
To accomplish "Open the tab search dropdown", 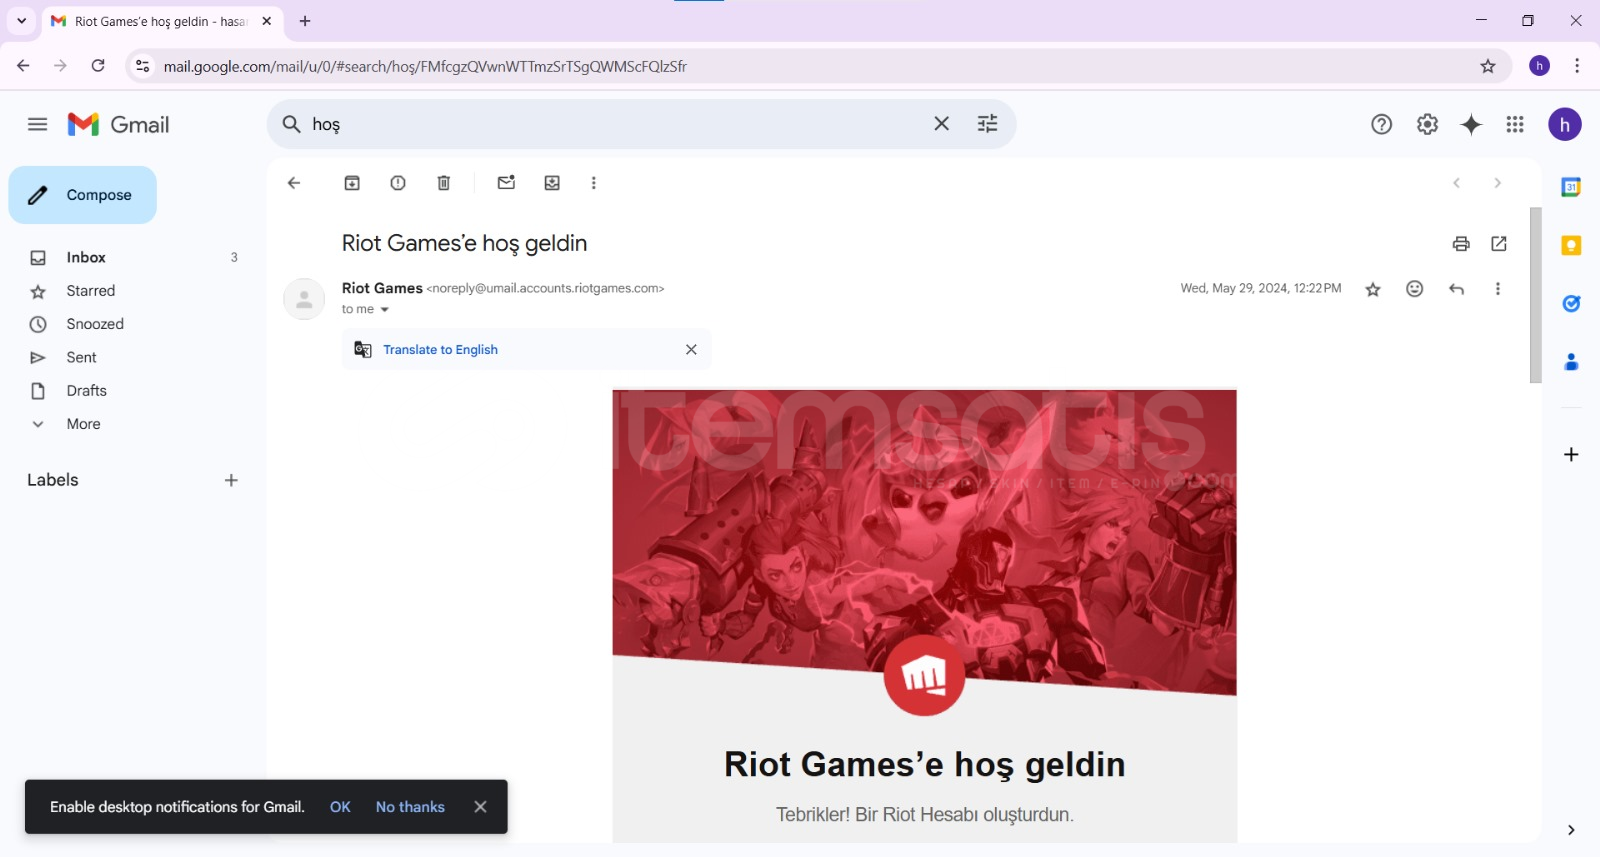I will pos(21,21).
